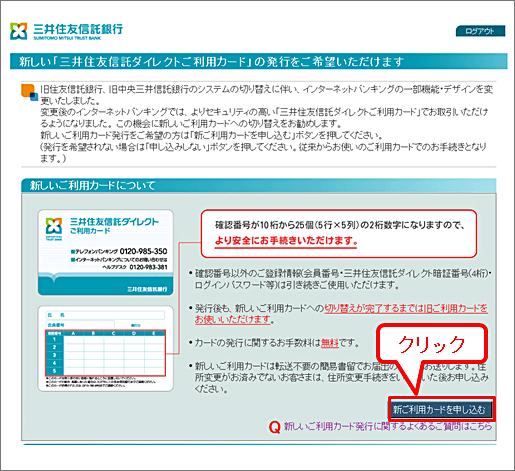This screenshot has height=471, width=515.
Task: Click the ログアウト logout button
Action: coord(480,31)
